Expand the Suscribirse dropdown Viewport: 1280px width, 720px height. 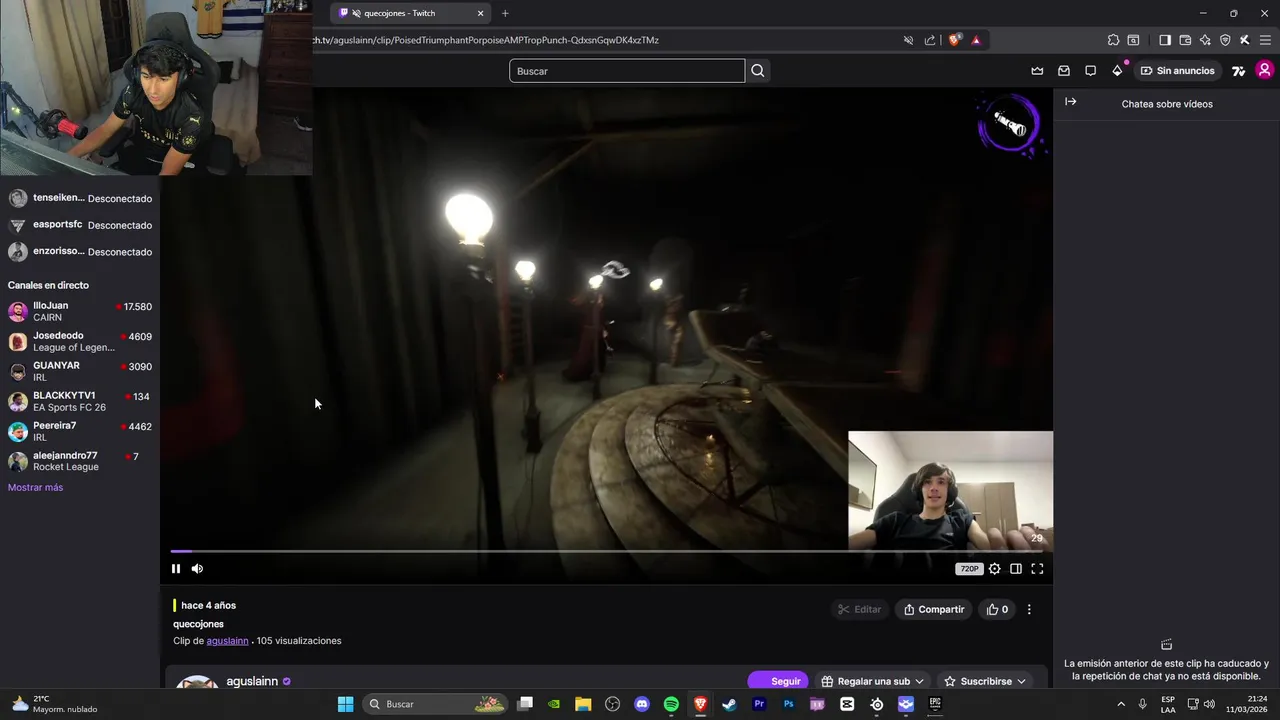coord(985,681)
